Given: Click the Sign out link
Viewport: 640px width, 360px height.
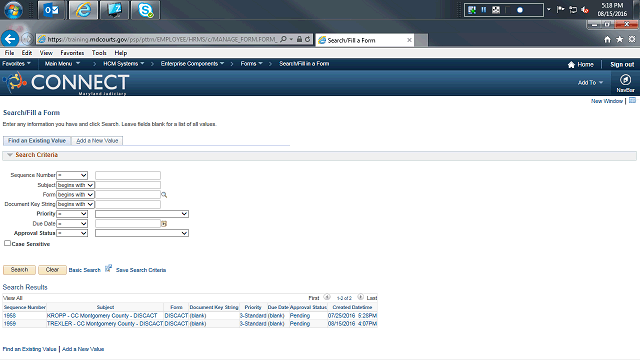Looking at the screenshot, I should pyautogui.click(x=622, y=64).
